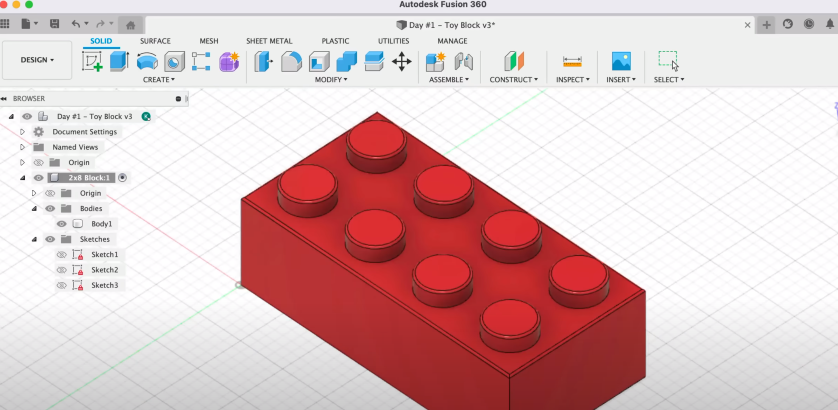Open the CONSTRUCT dropdown menu
The image size is (838, 410).
(x=514, y=80)
